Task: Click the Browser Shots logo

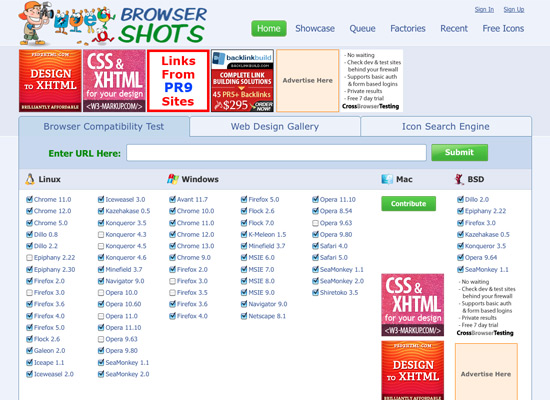Action: pyautogui.click(x=113, y=24)
